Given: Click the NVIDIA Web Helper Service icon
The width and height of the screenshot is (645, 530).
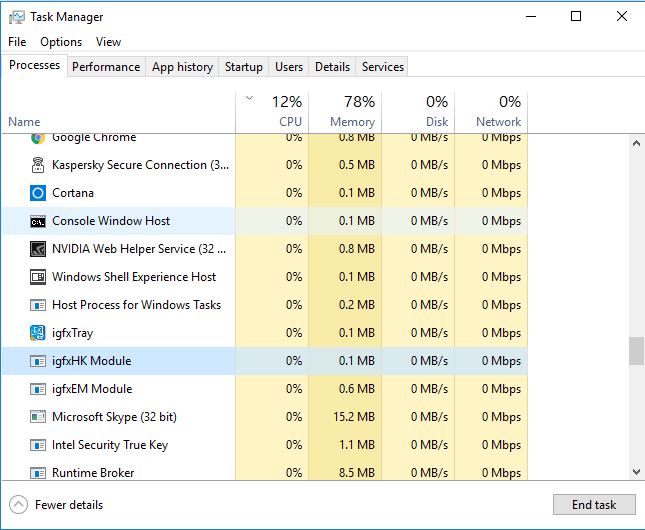Looking at the screenshot, I should [x=38, y=249].
